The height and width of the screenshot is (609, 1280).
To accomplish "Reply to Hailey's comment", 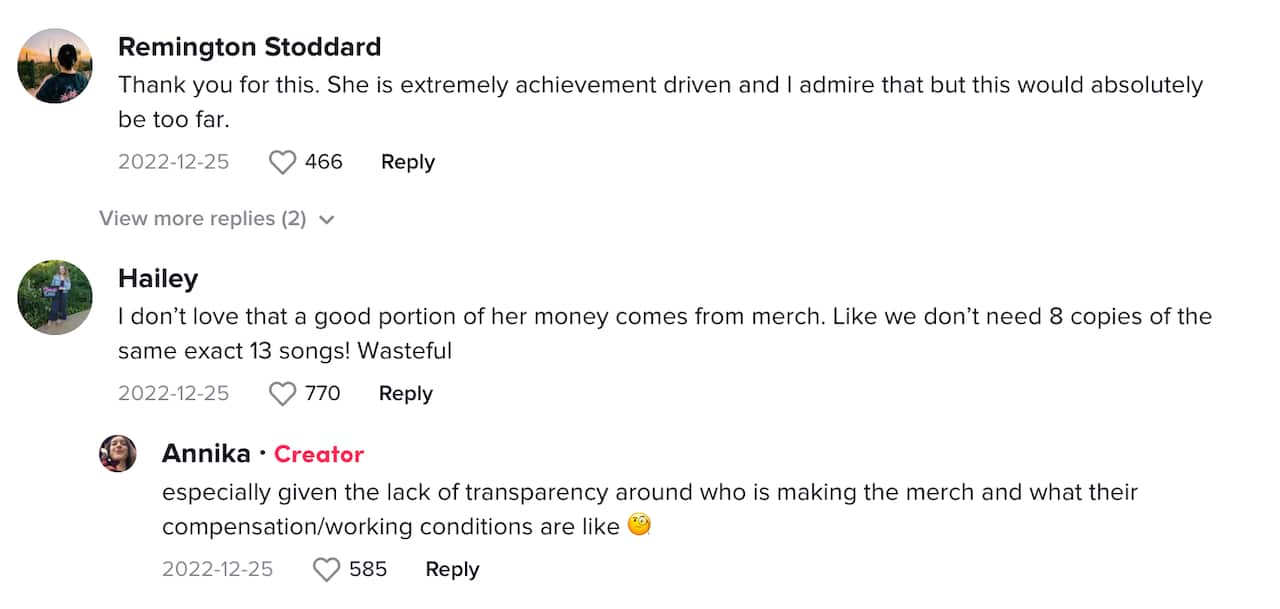I will click(x=405, y=393).
